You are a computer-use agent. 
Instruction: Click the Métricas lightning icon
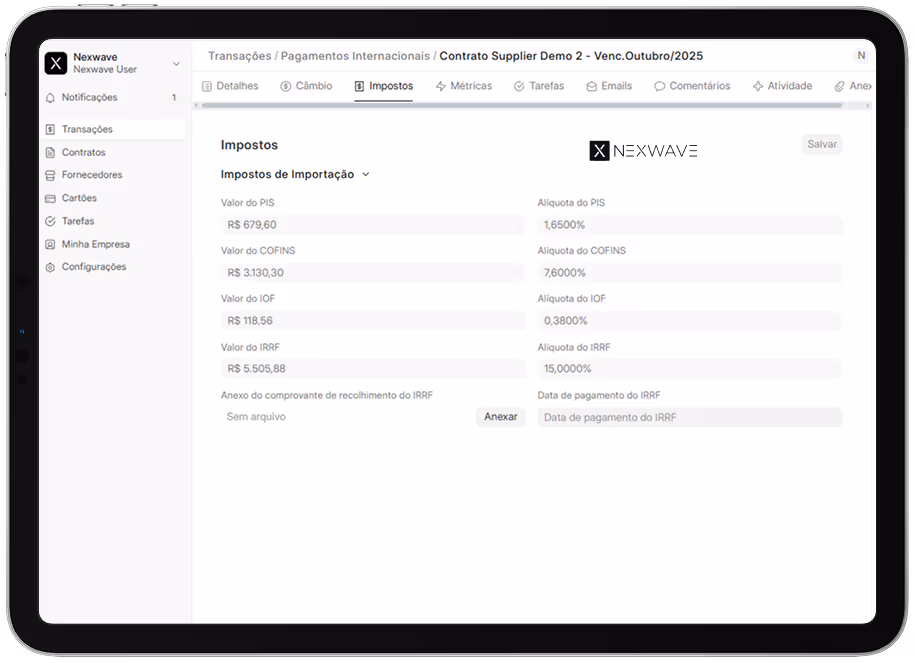click(x=441, y=86)
